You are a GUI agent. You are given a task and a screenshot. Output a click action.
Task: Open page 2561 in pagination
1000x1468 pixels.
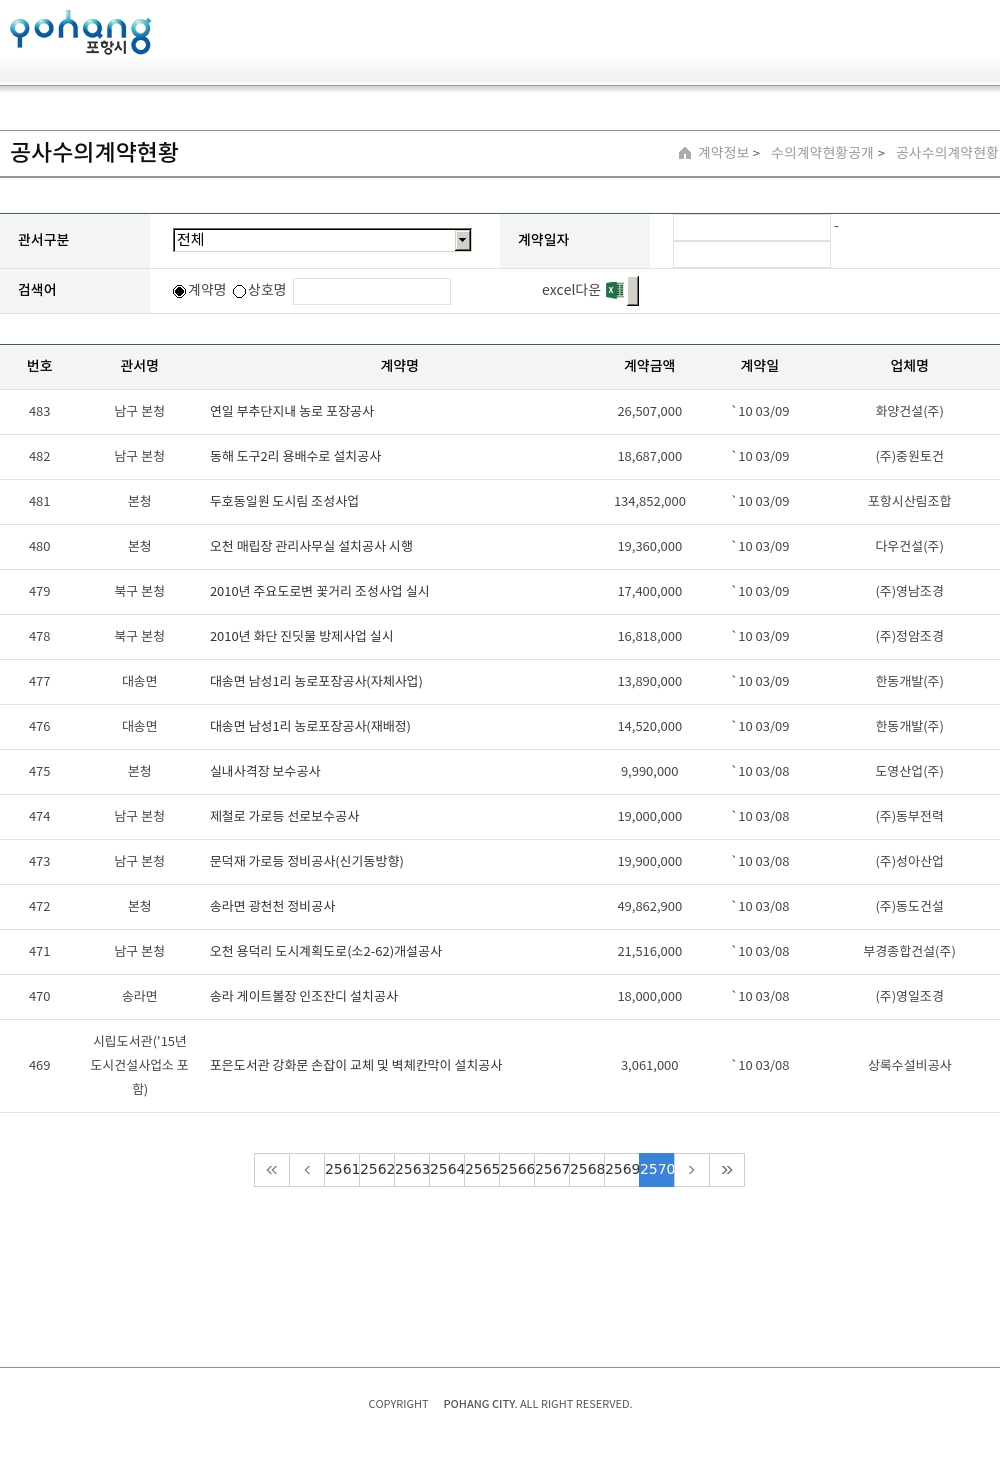[342, 1170]
